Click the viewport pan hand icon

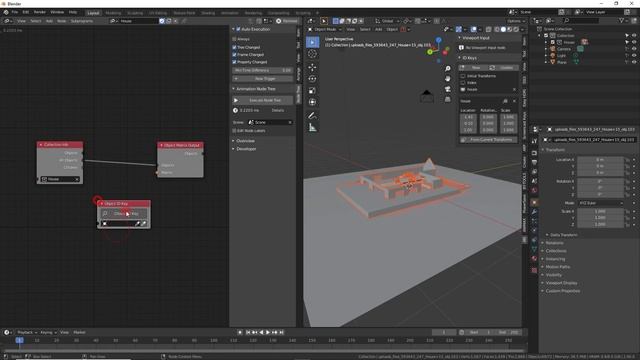pyautogui.click(x=448, y=78)
